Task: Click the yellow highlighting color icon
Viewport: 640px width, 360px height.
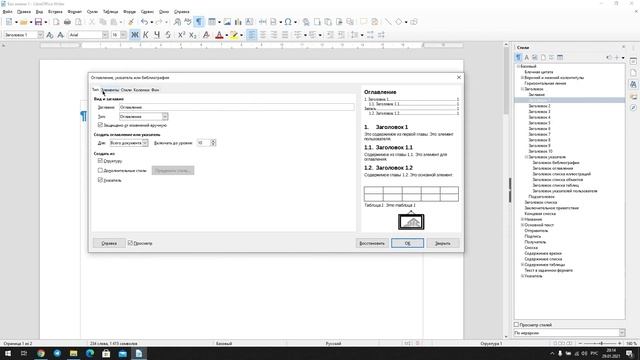Action: (233, 35)
